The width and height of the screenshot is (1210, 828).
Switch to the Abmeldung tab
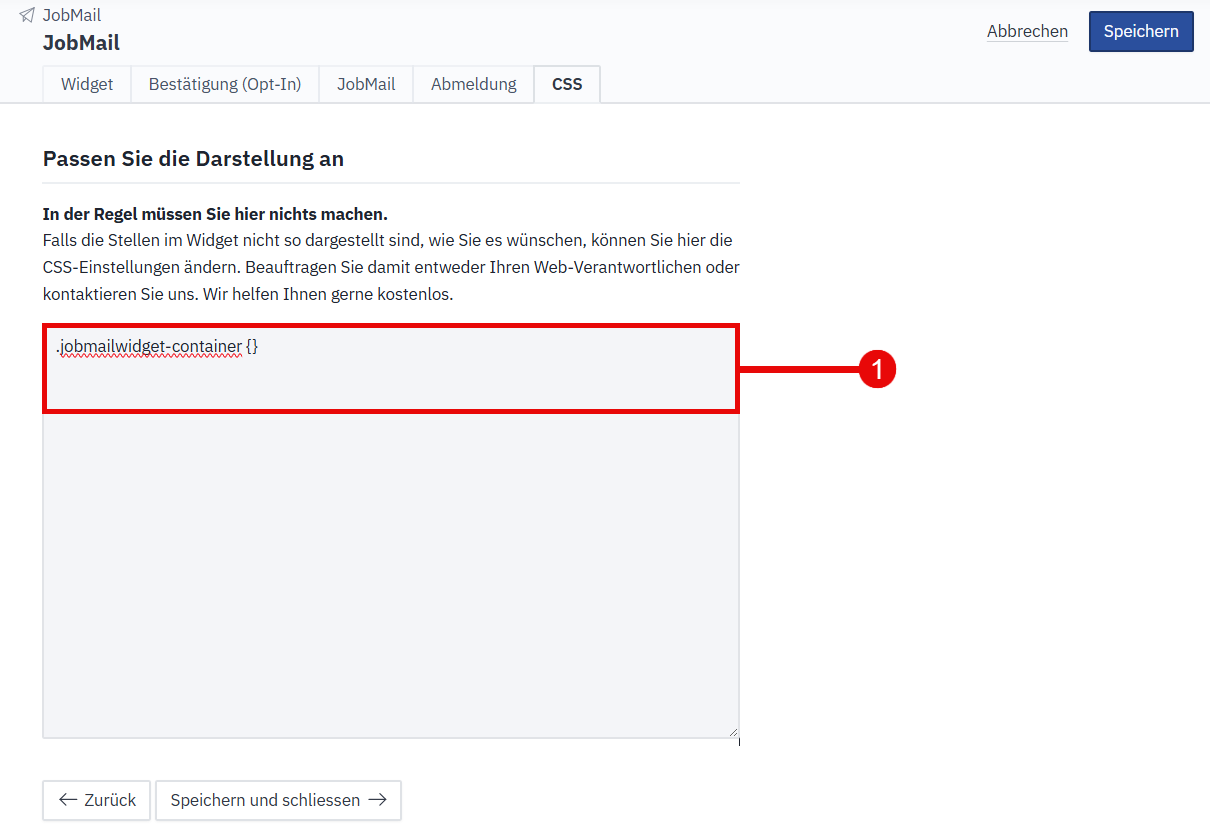tap(474, 84)
